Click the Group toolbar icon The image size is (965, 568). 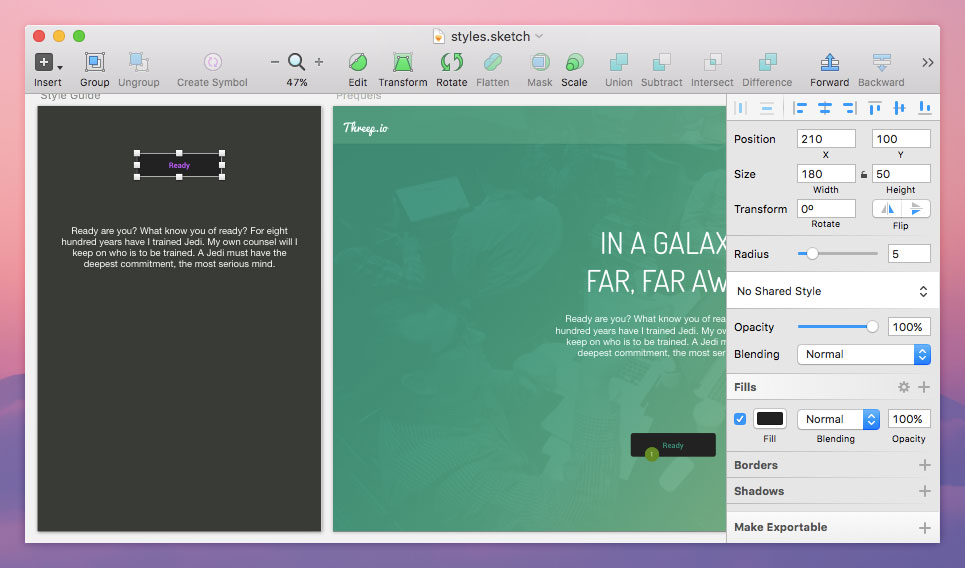[x=94, y=62]
